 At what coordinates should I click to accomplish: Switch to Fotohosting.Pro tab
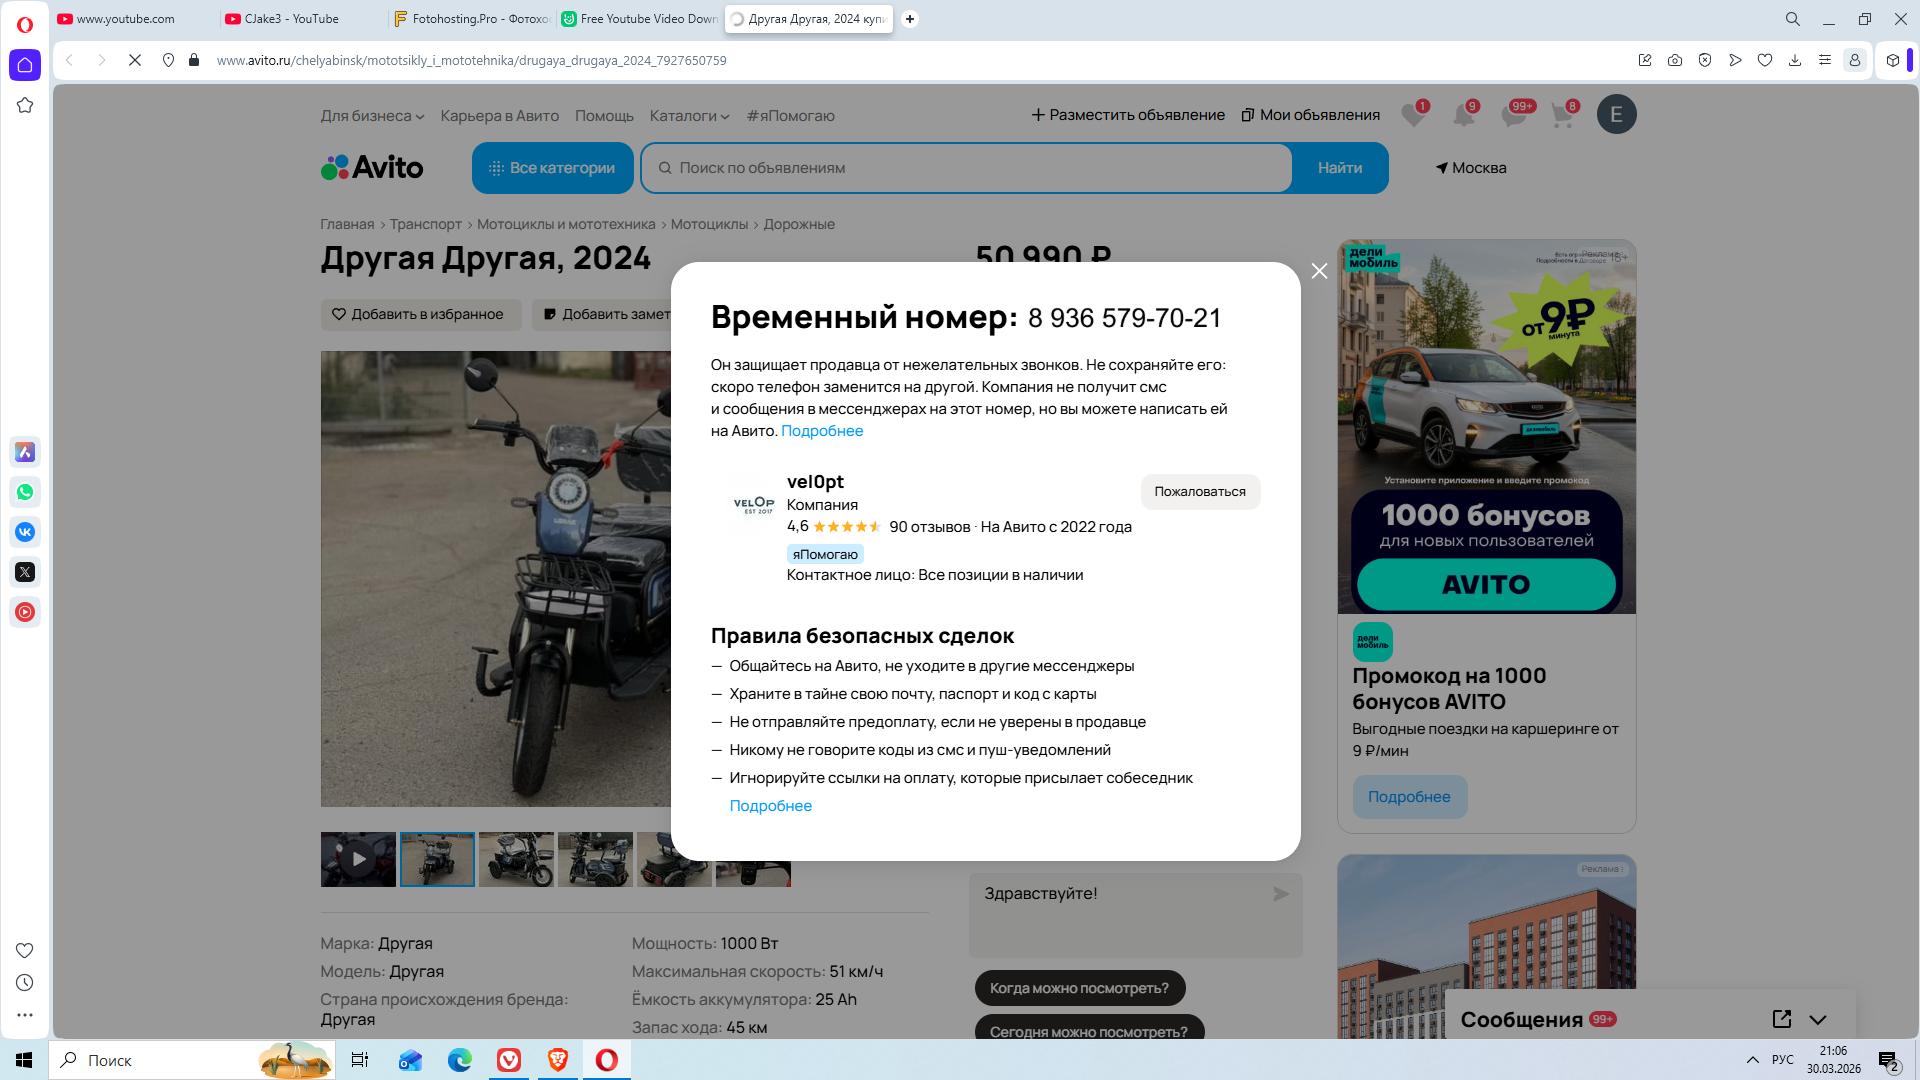[470, 19]
